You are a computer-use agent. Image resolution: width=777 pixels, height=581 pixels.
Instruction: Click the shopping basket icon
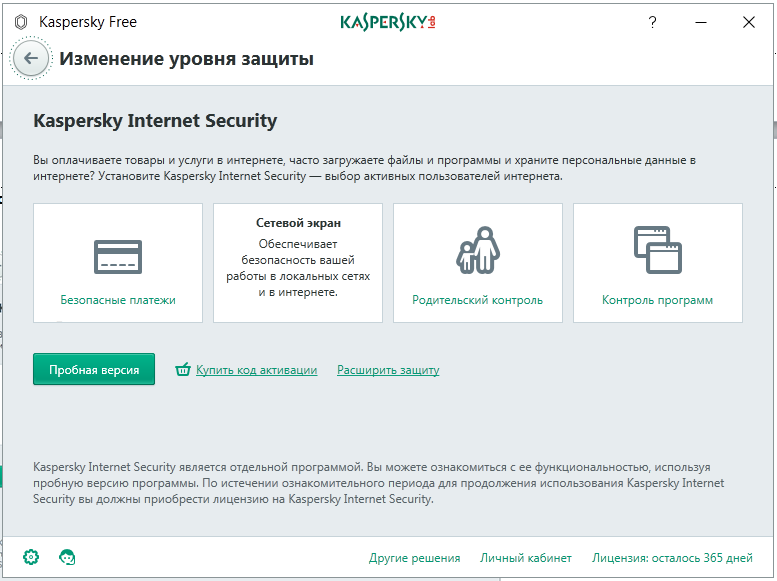click(x=183, y=370)
